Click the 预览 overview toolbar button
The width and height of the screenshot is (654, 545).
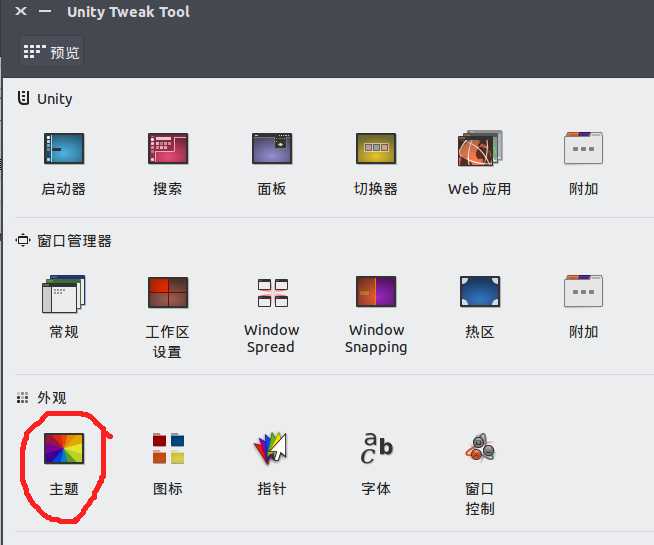click(52, 52)
